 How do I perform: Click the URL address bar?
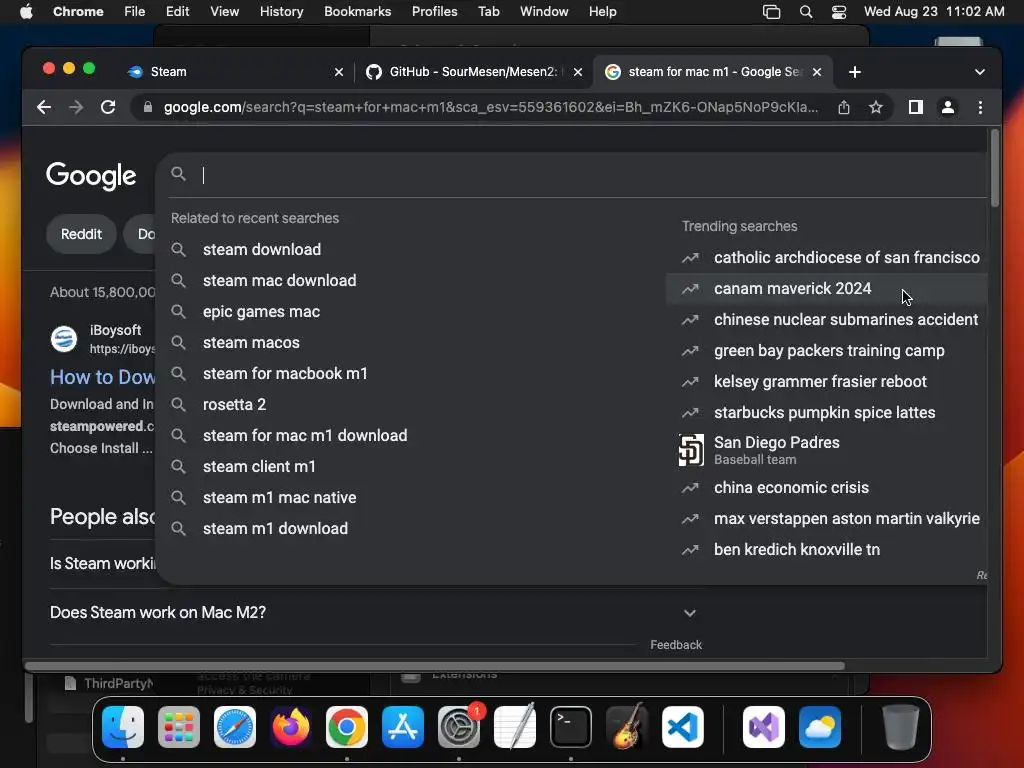[490, 107]
